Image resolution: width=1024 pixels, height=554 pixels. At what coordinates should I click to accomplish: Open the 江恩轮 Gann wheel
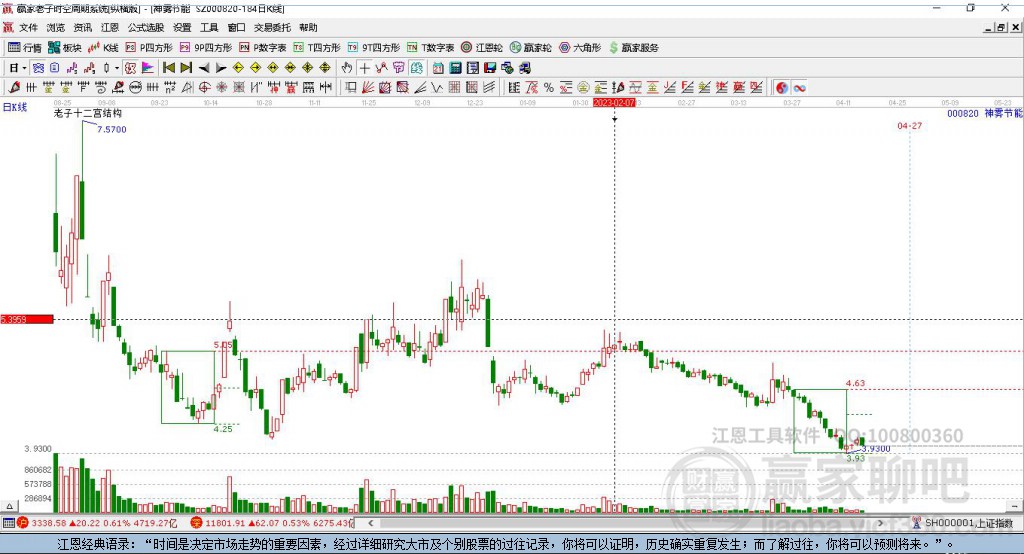click(x=482, y=48)
